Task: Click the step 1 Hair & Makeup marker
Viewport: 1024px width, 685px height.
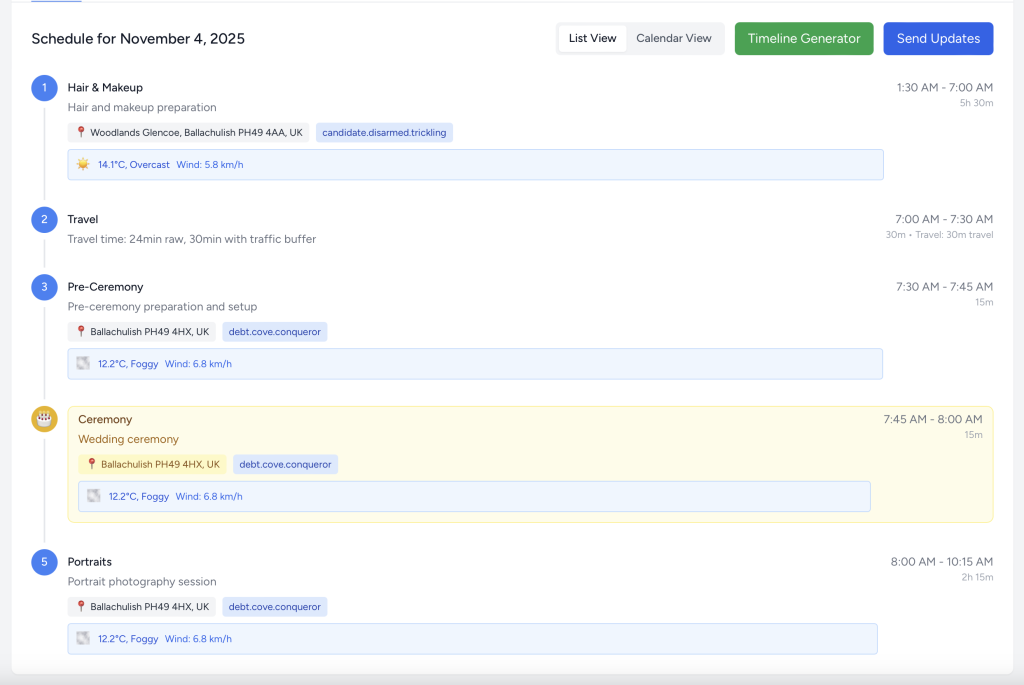Action: click(x=44, y=88)
